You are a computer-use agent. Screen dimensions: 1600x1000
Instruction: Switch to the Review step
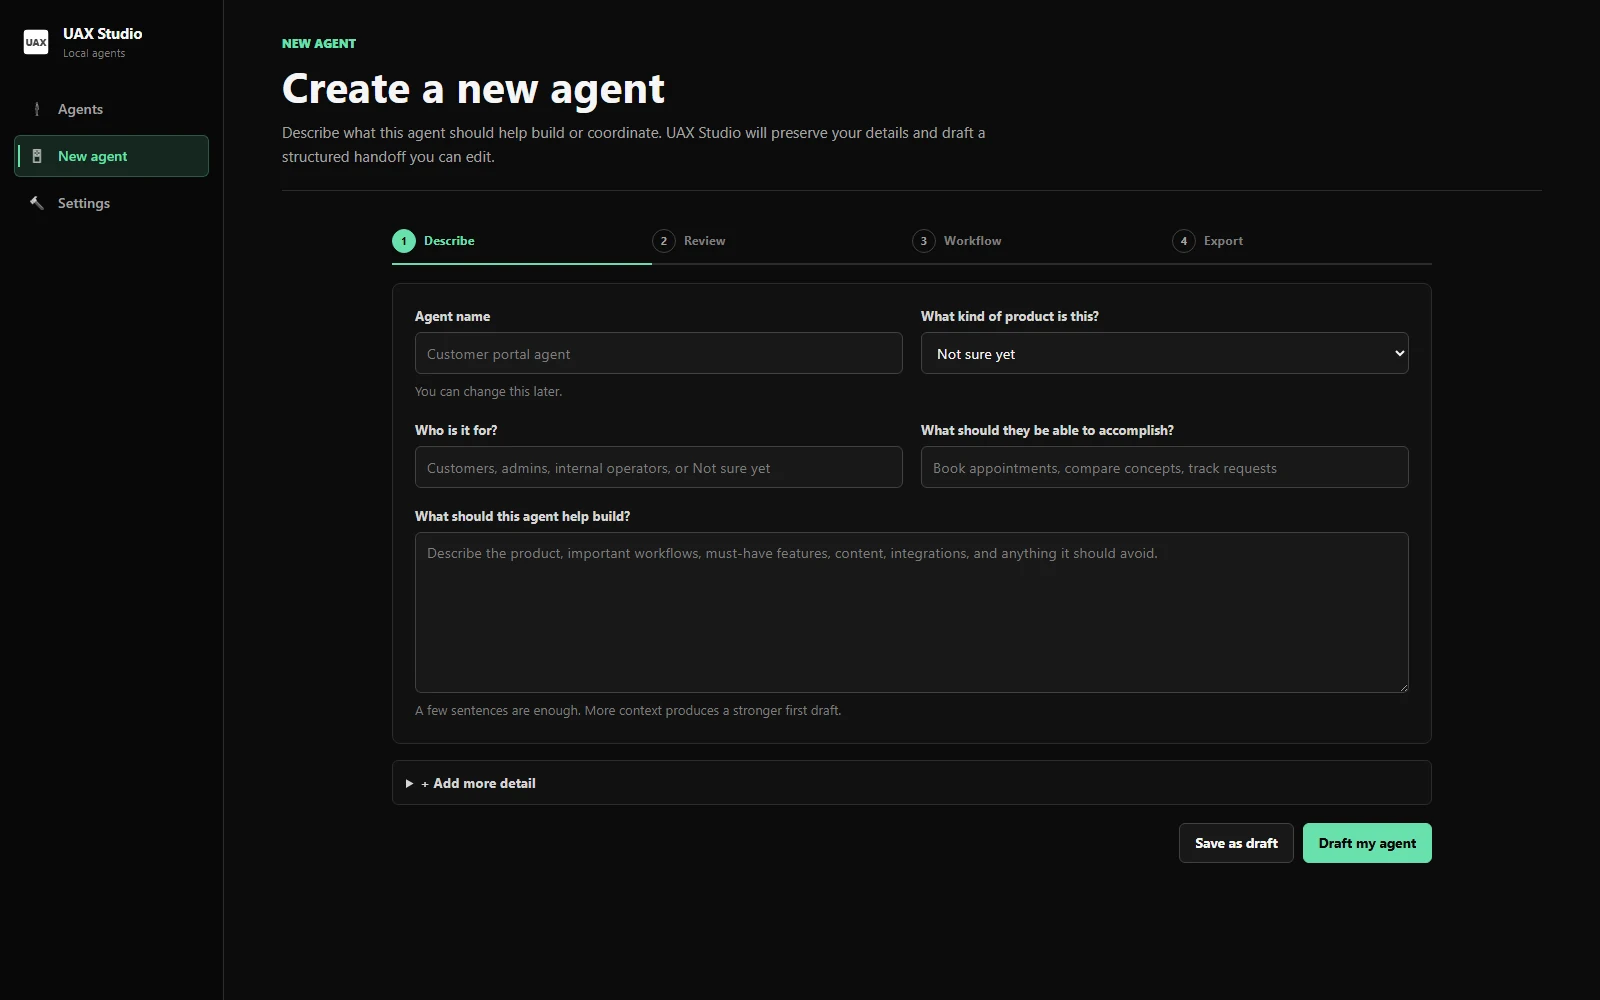(x=781, y=241)
